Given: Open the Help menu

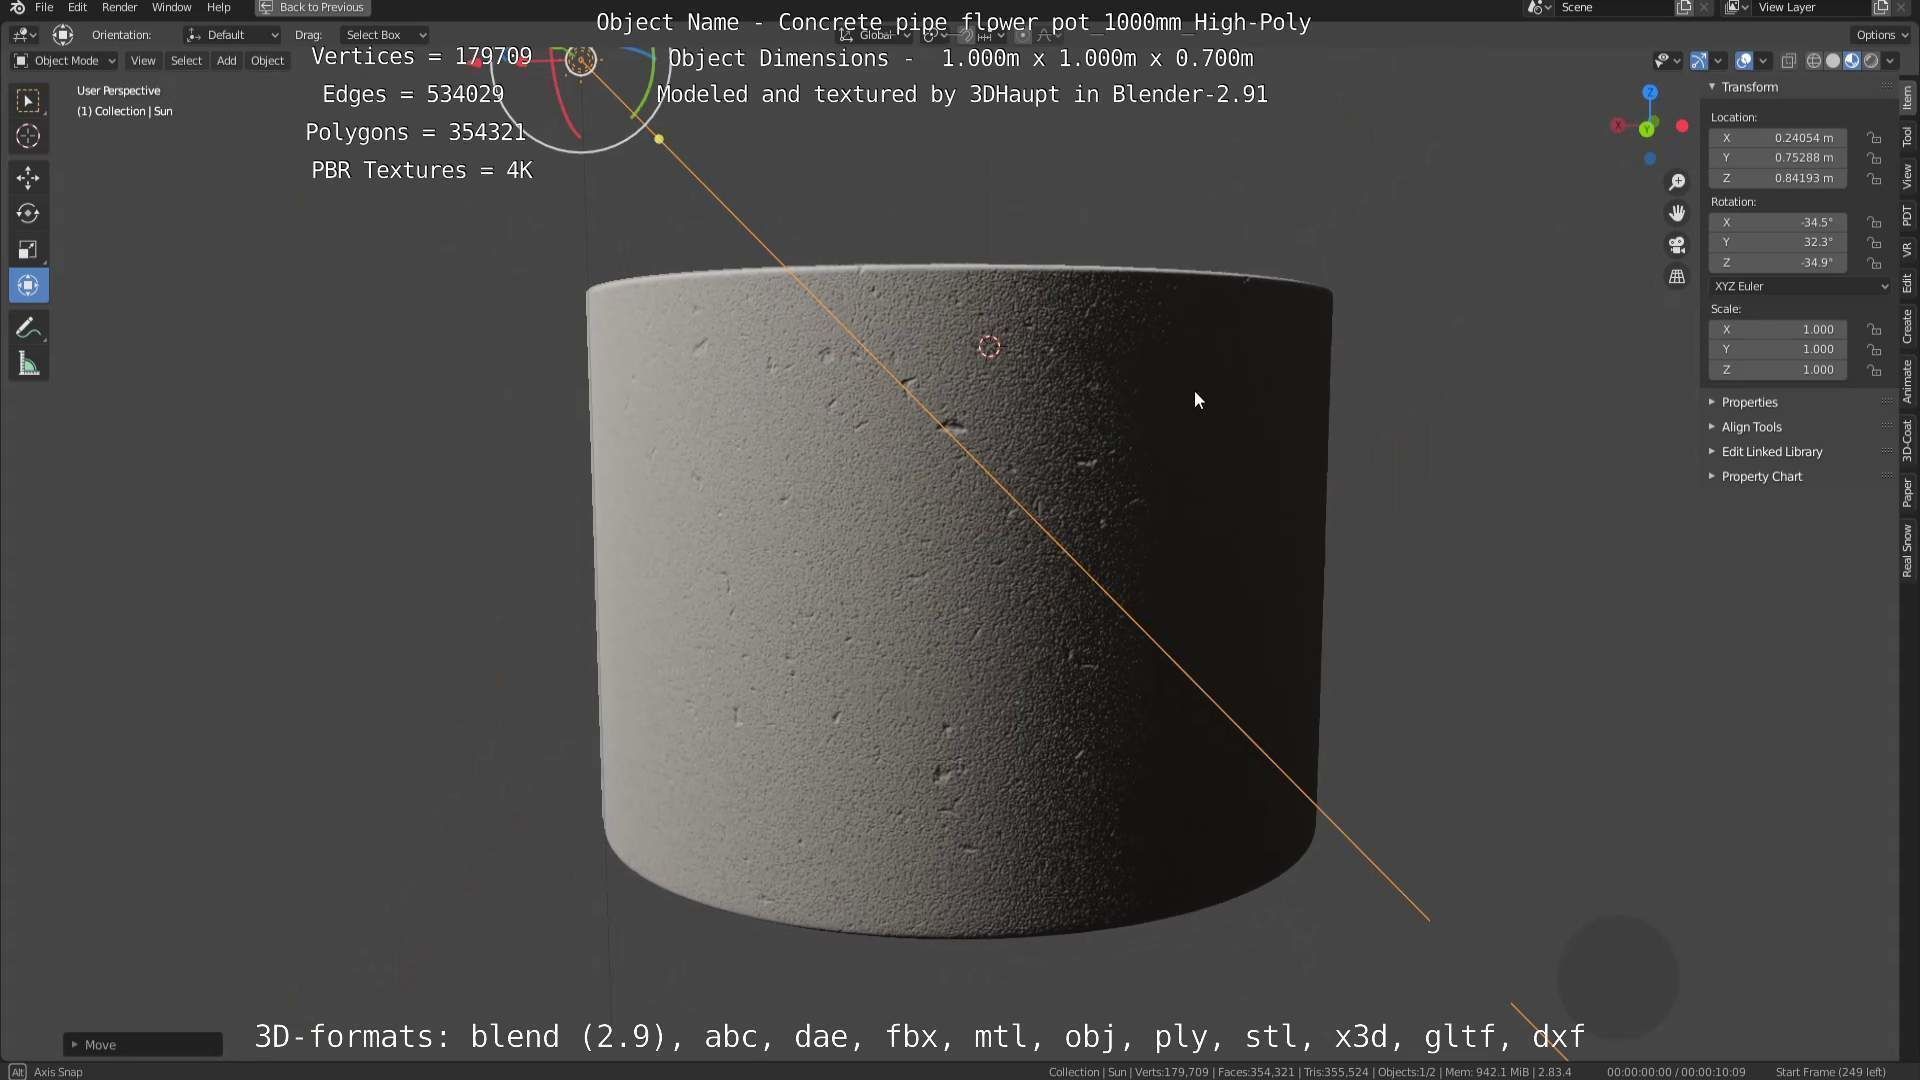Looking at the screenshot, I should click(218, 7).
